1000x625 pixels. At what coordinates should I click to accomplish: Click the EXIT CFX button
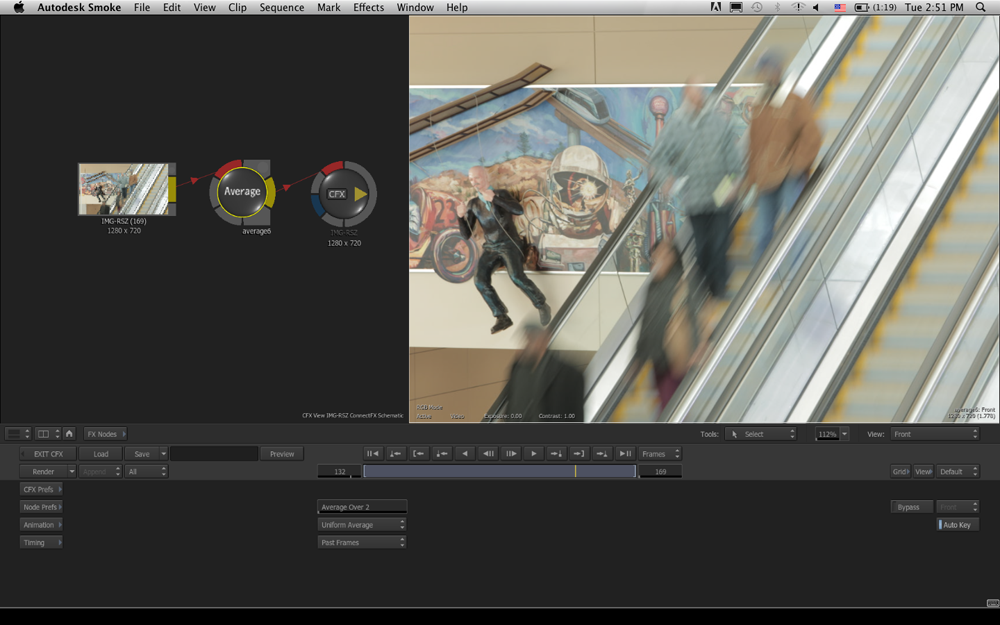47,454
